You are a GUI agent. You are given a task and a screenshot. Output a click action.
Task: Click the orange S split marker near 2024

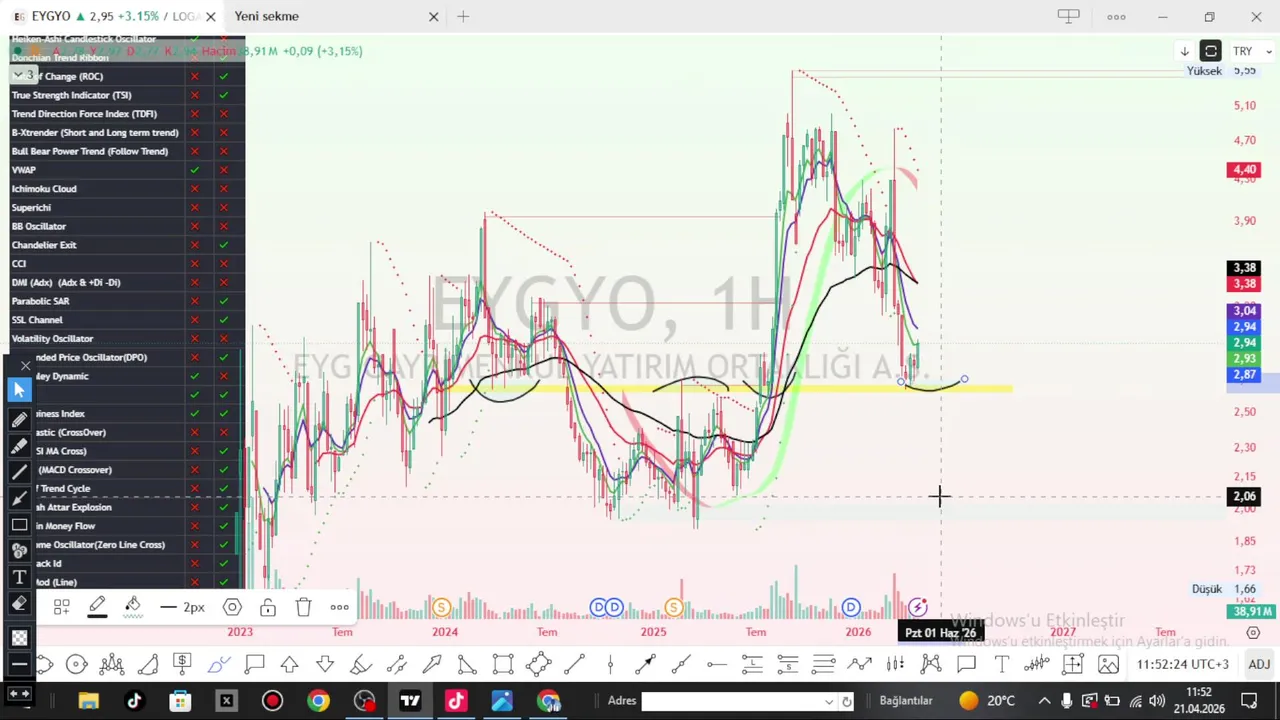click(441, 607)
